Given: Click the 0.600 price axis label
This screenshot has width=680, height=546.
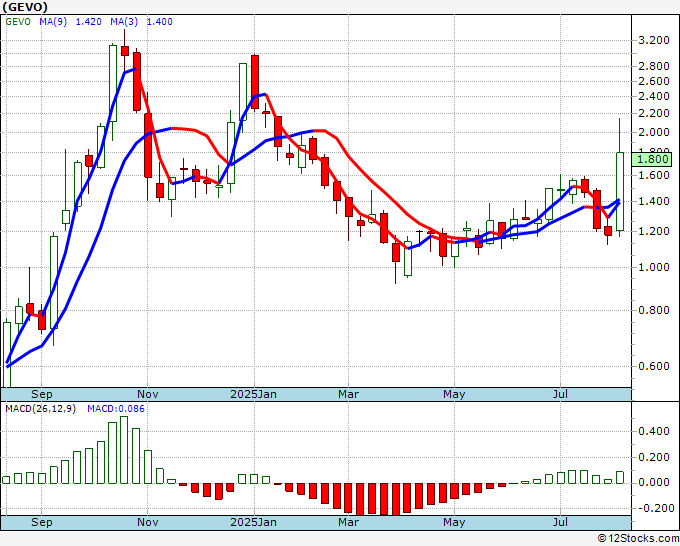Looking at the screenshot, I should (654, 366).
